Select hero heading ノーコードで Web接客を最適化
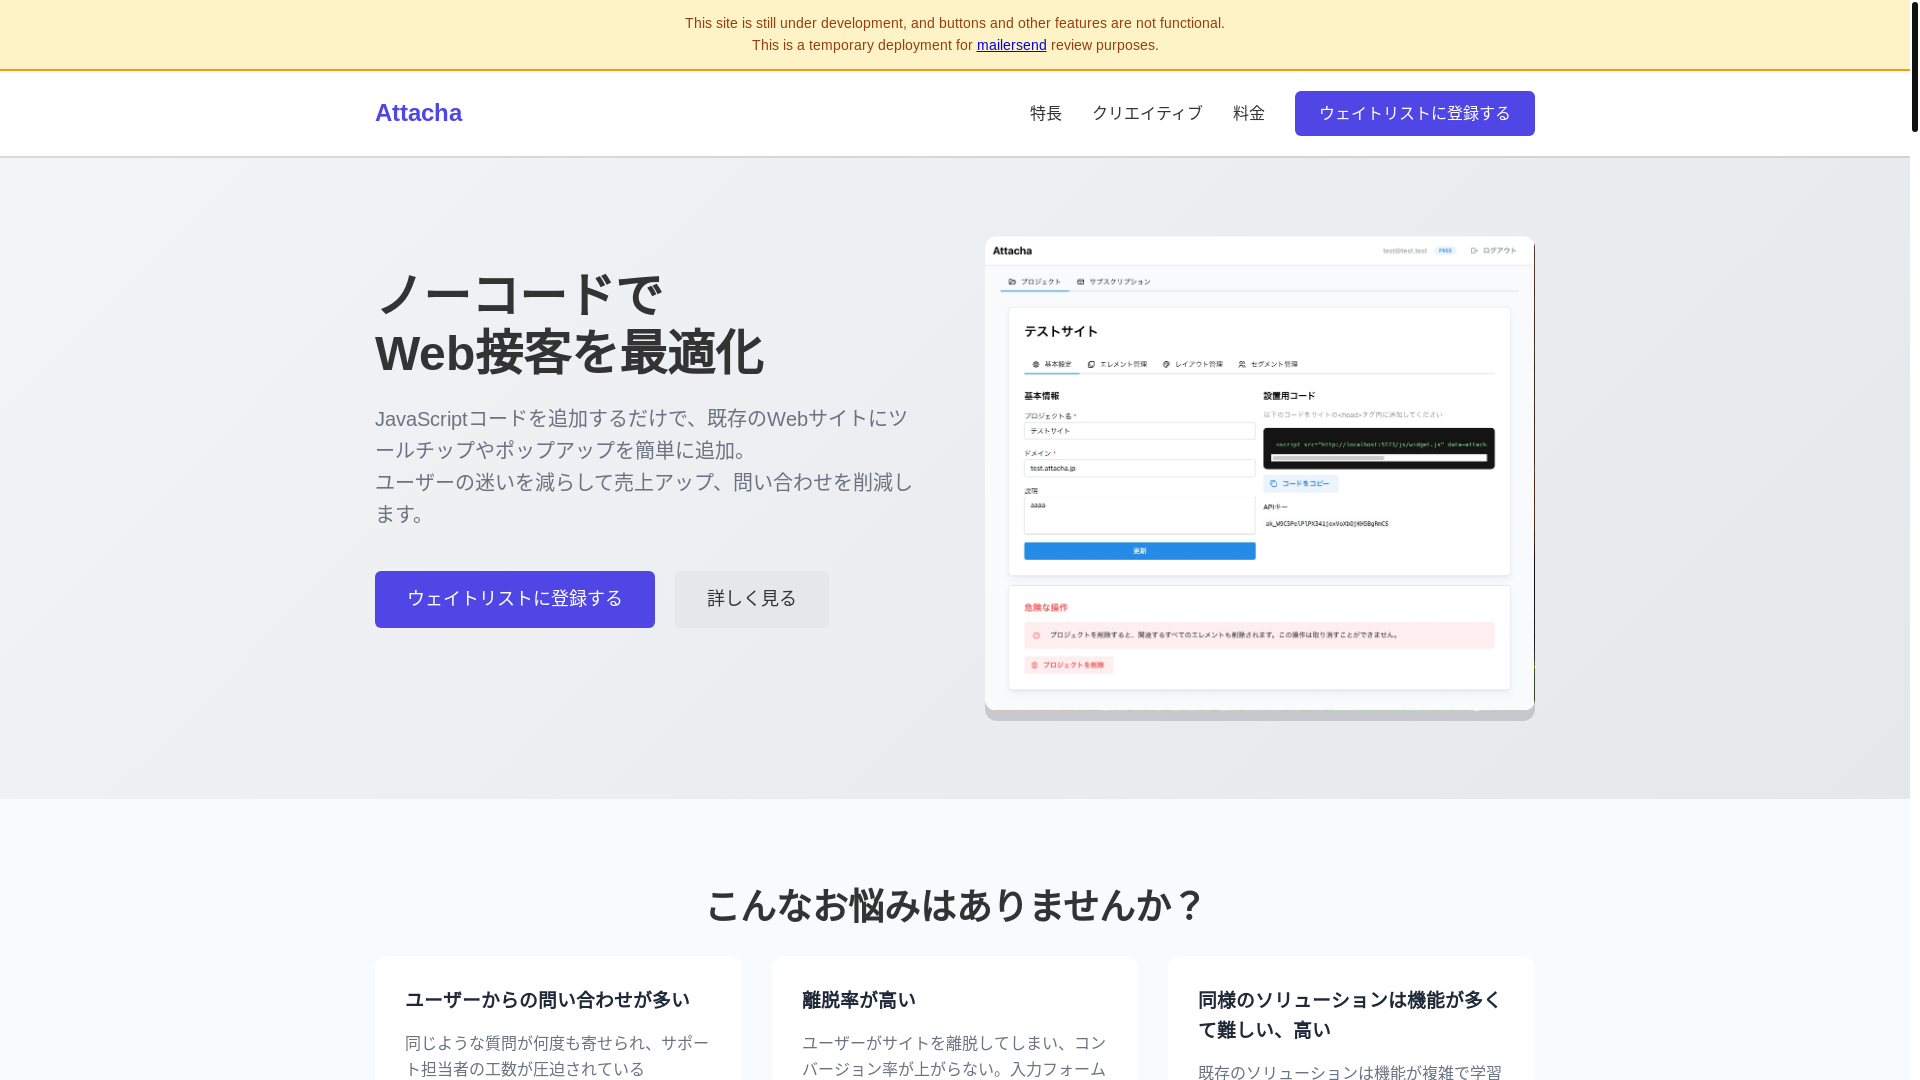The width and height of the screenshot is (1920, 1080). [x=569, y=324]
